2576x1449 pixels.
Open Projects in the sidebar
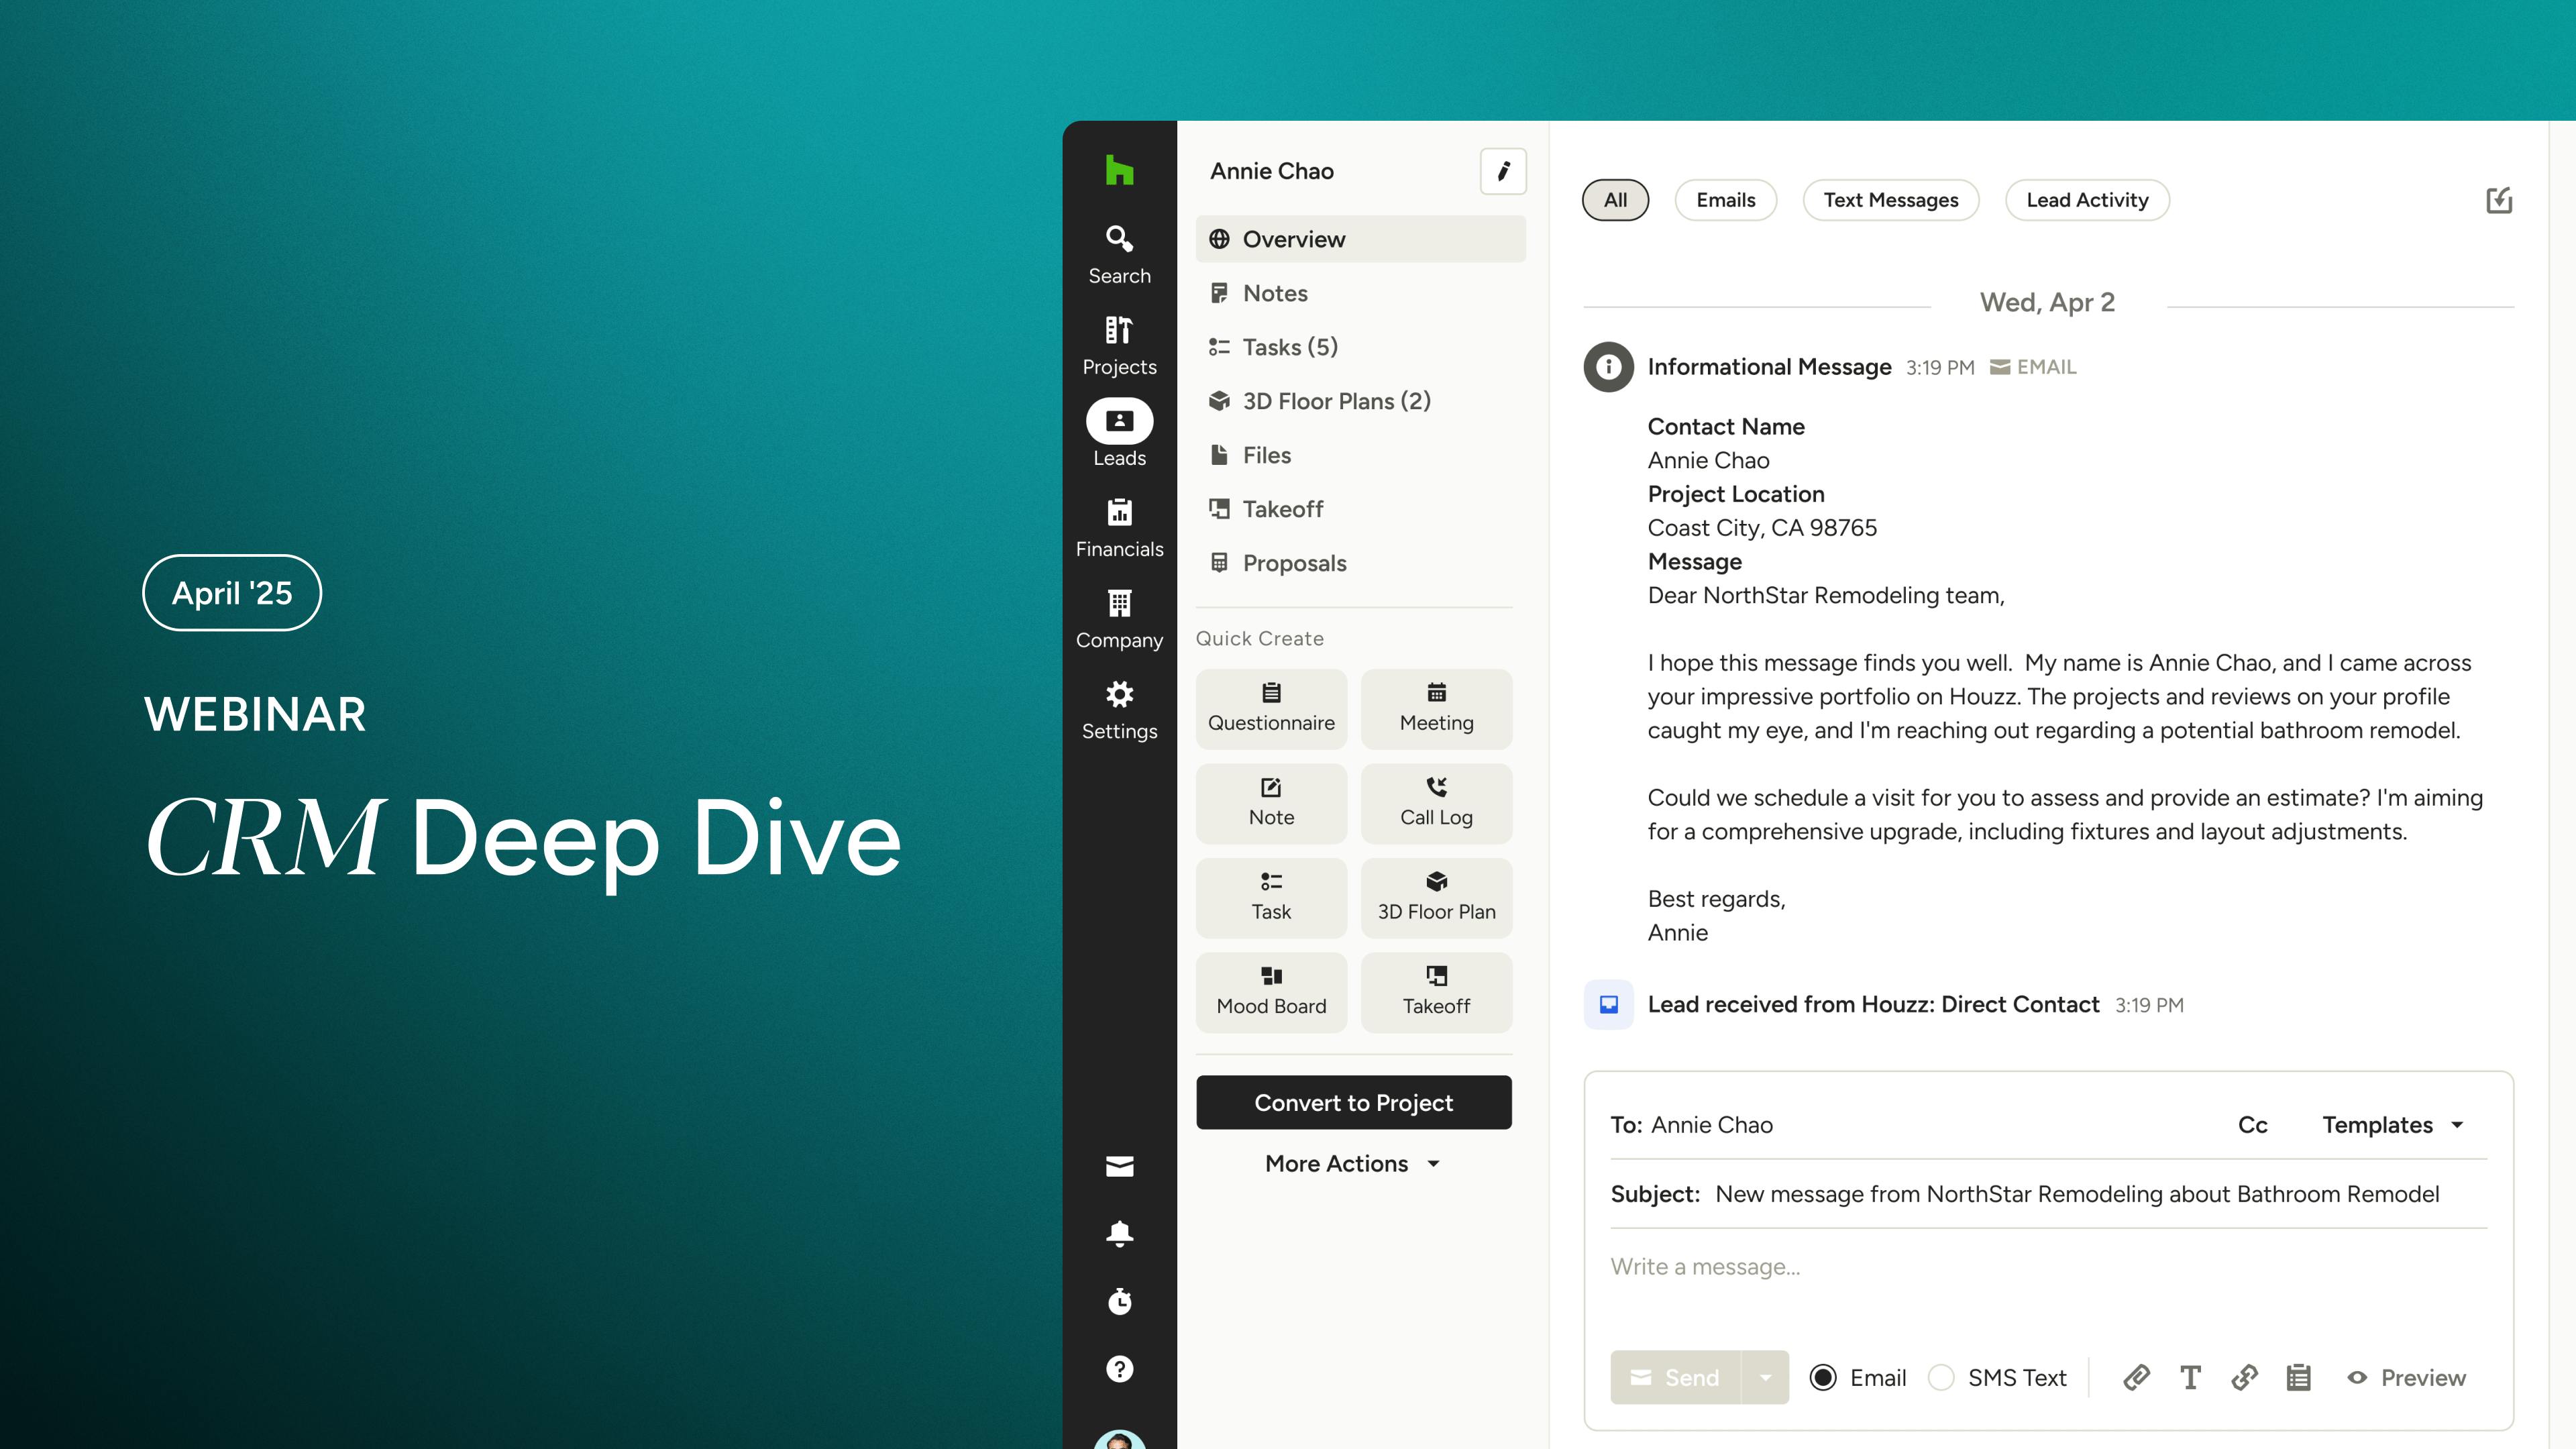(1119, 346)
